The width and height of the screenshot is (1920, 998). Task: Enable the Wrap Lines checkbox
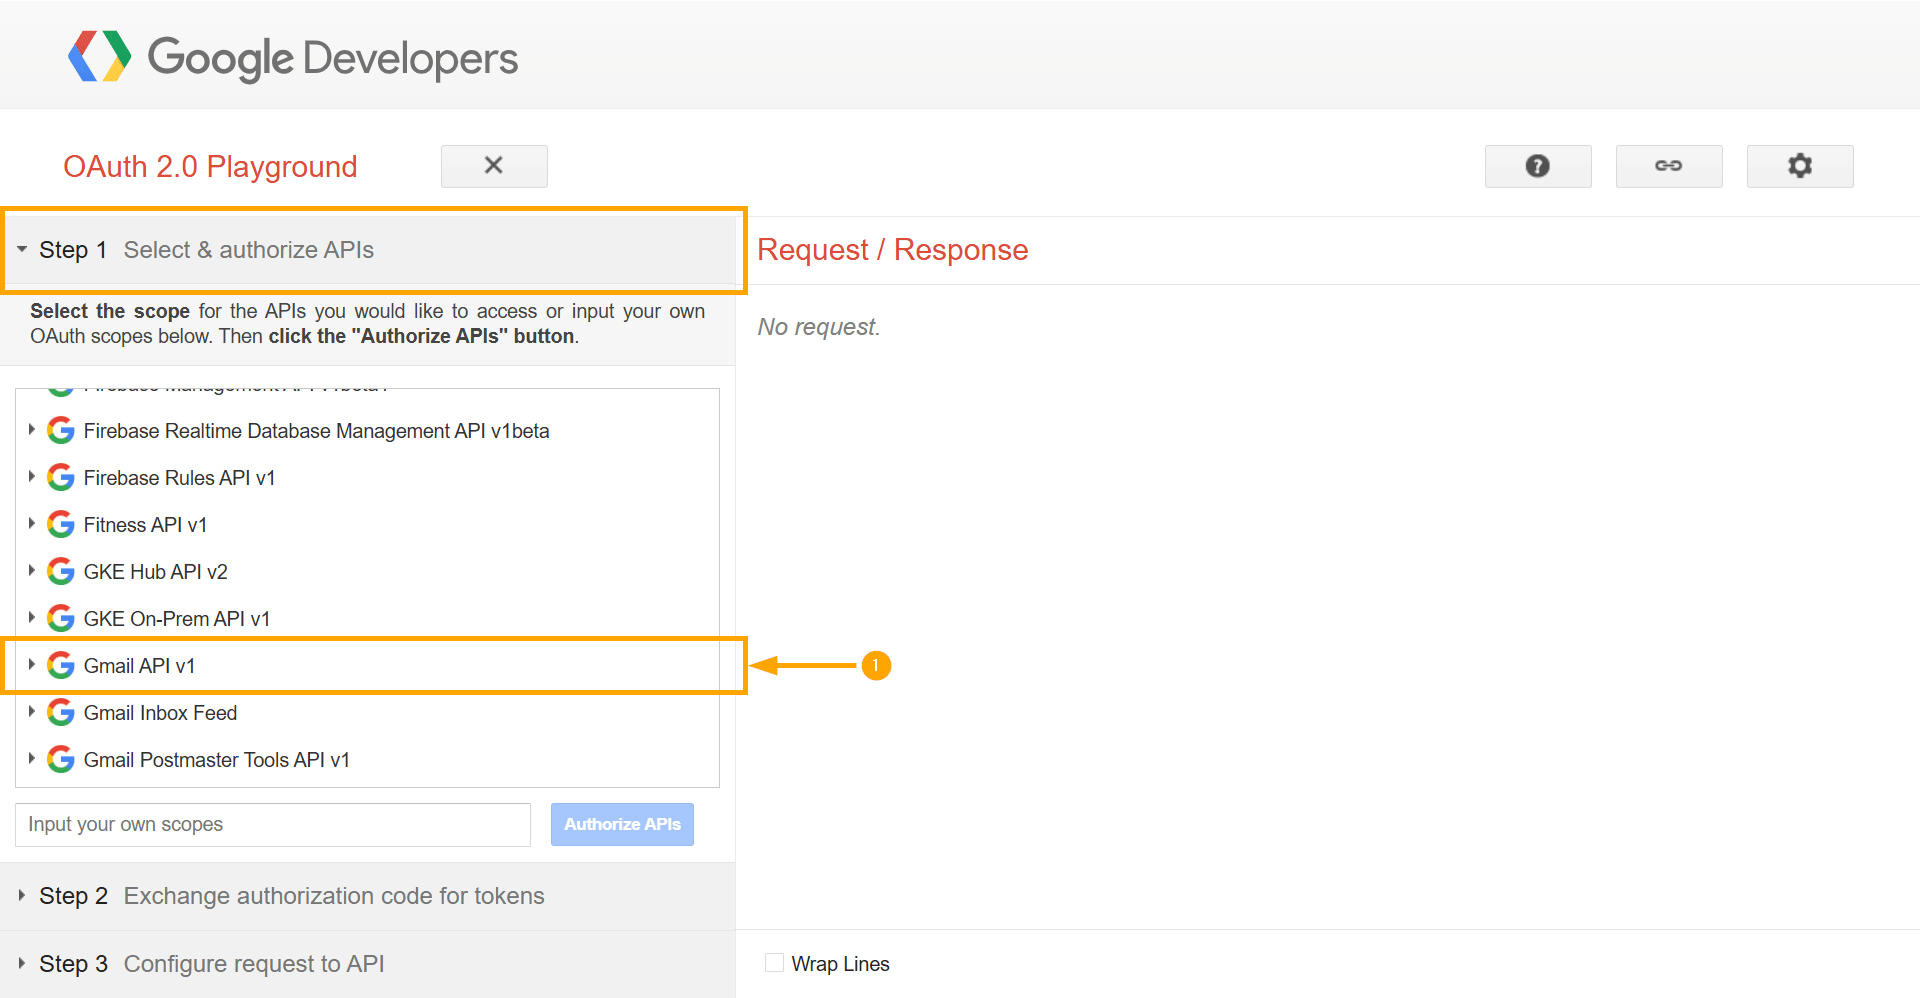coord(774,962)
